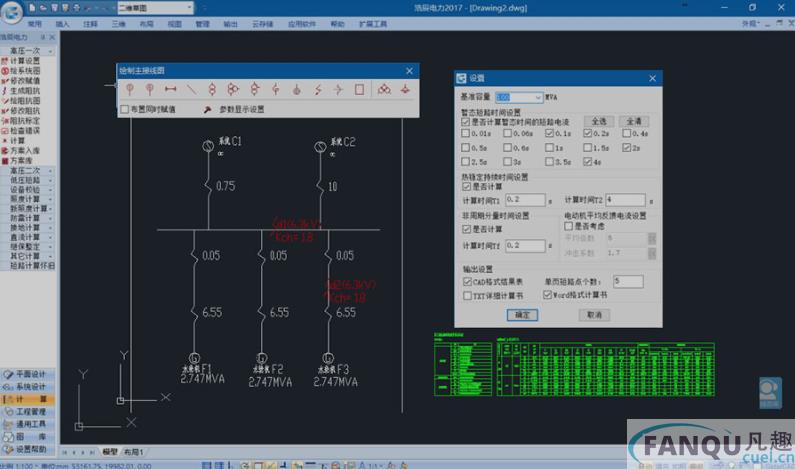Select the three-winding transformer icon
The image size is (795, 469).
[233, 89]
